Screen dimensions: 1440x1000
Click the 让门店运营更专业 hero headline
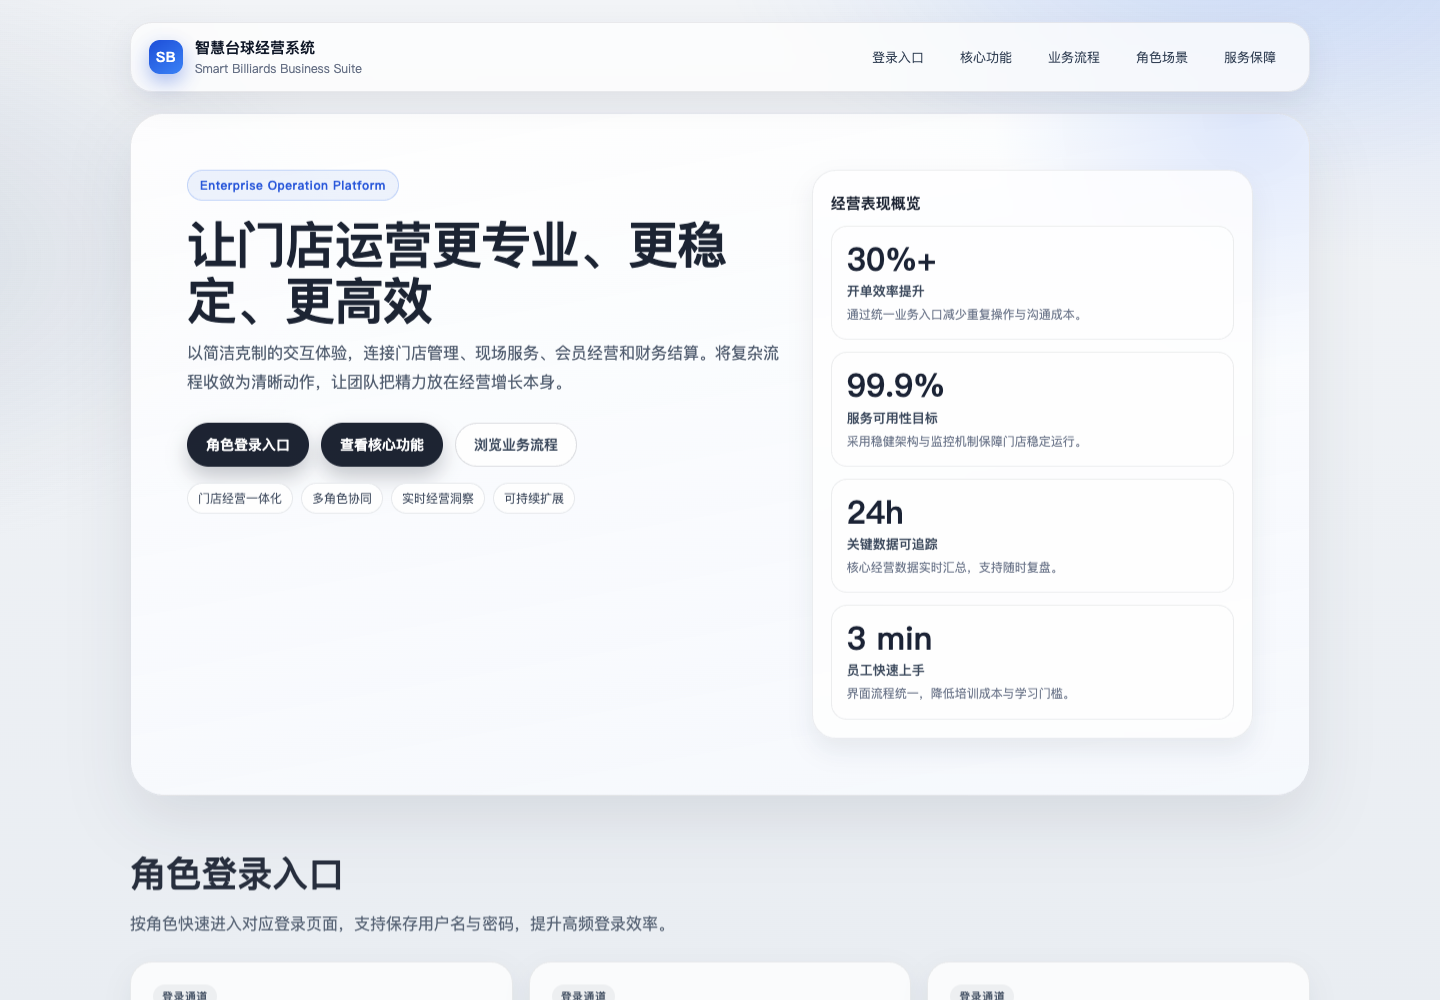(457, 274)
